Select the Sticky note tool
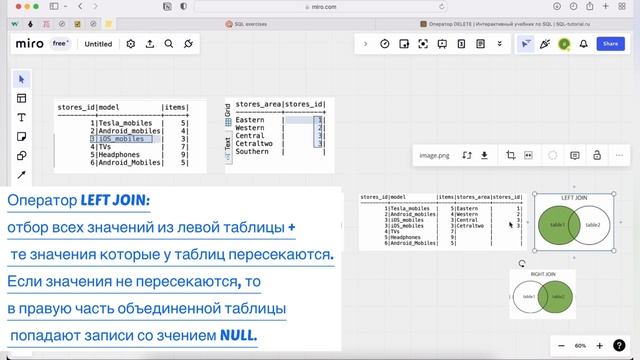Image resolution: width=640 pixels, height=360 pixels. 22,136
